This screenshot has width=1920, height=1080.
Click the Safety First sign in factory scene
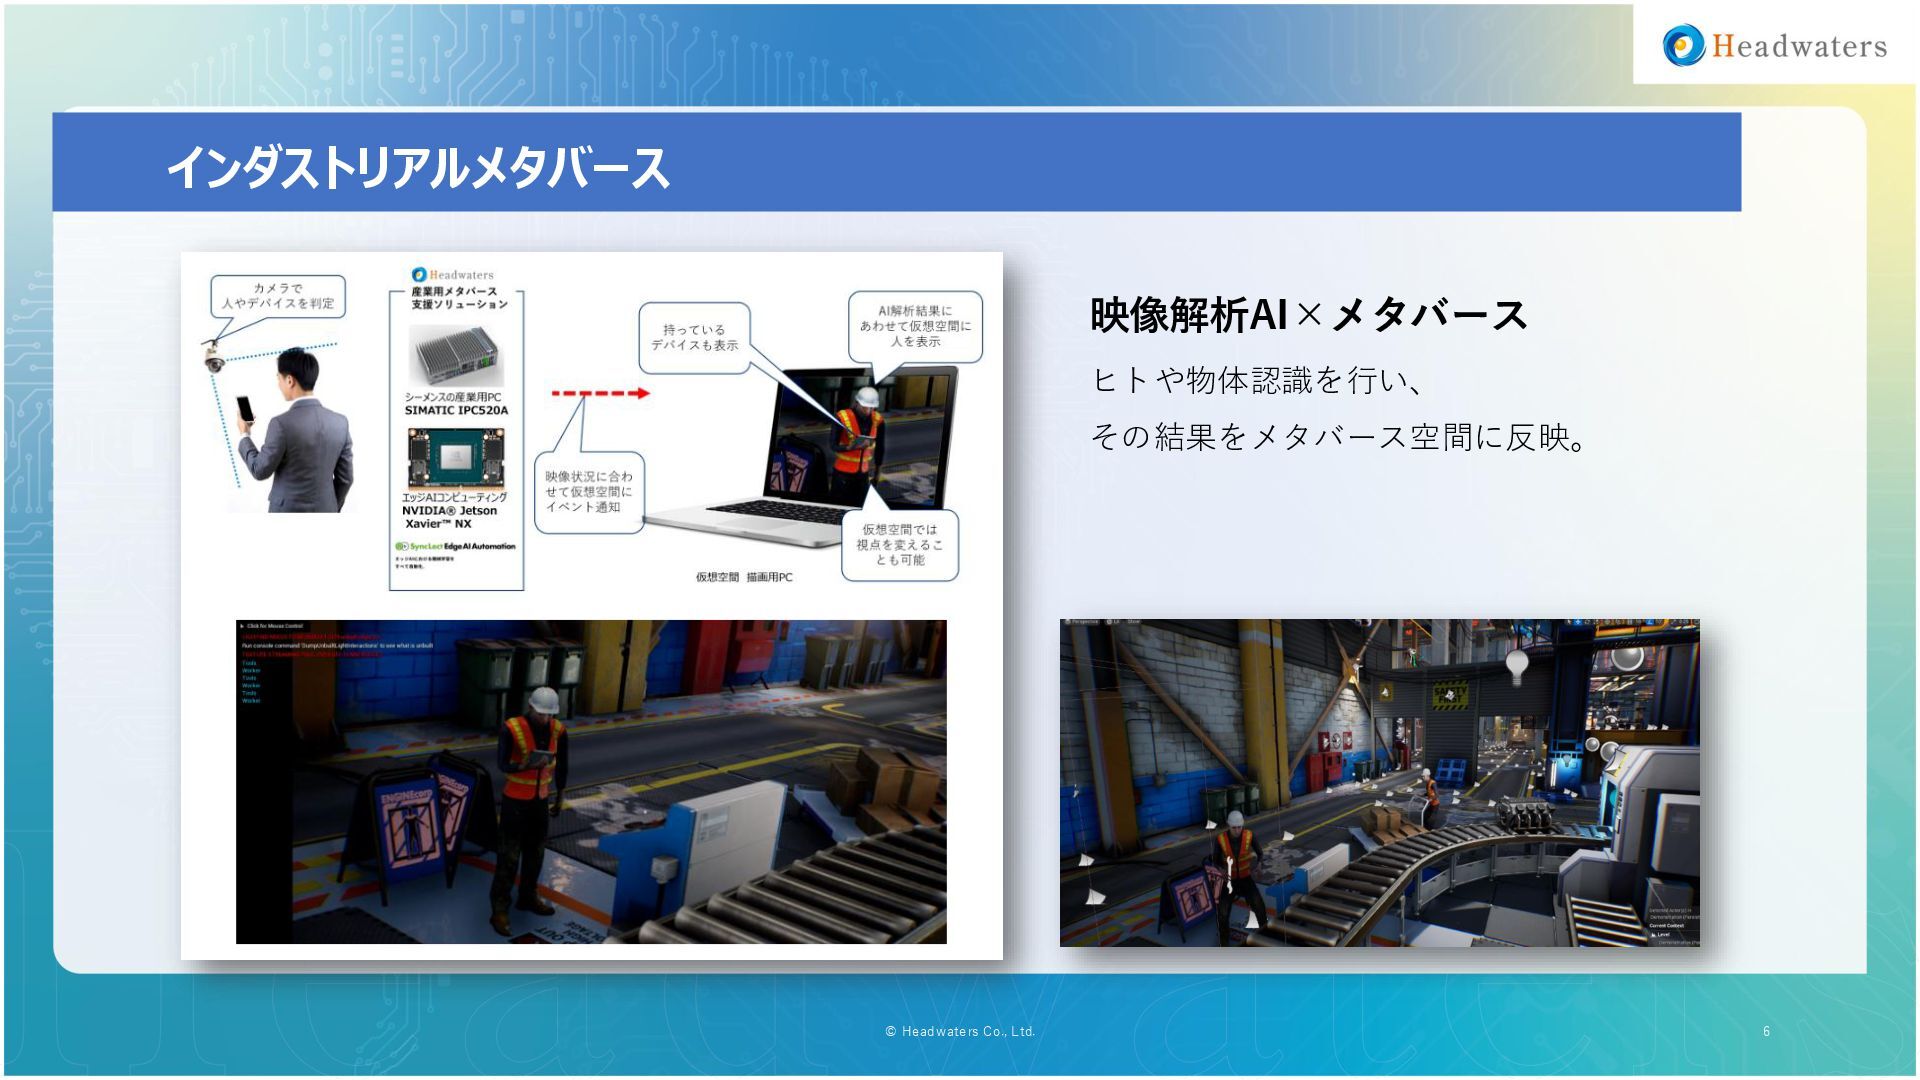tap(1450, 693)
